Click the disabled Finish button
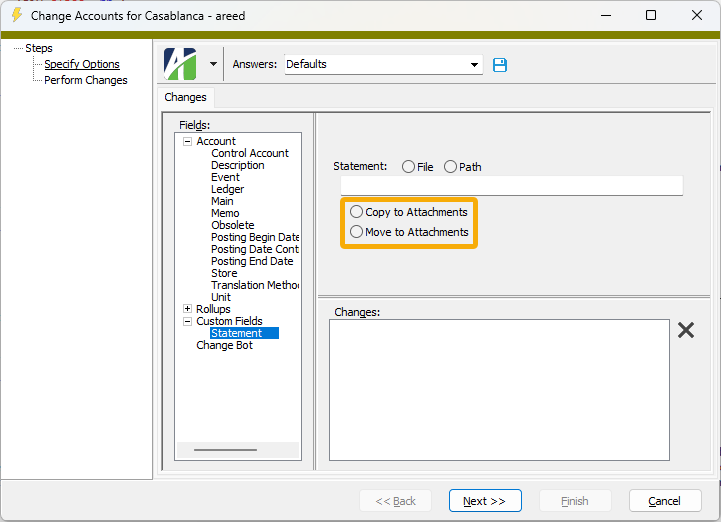 pyautogui.click(x=575, y=500)
